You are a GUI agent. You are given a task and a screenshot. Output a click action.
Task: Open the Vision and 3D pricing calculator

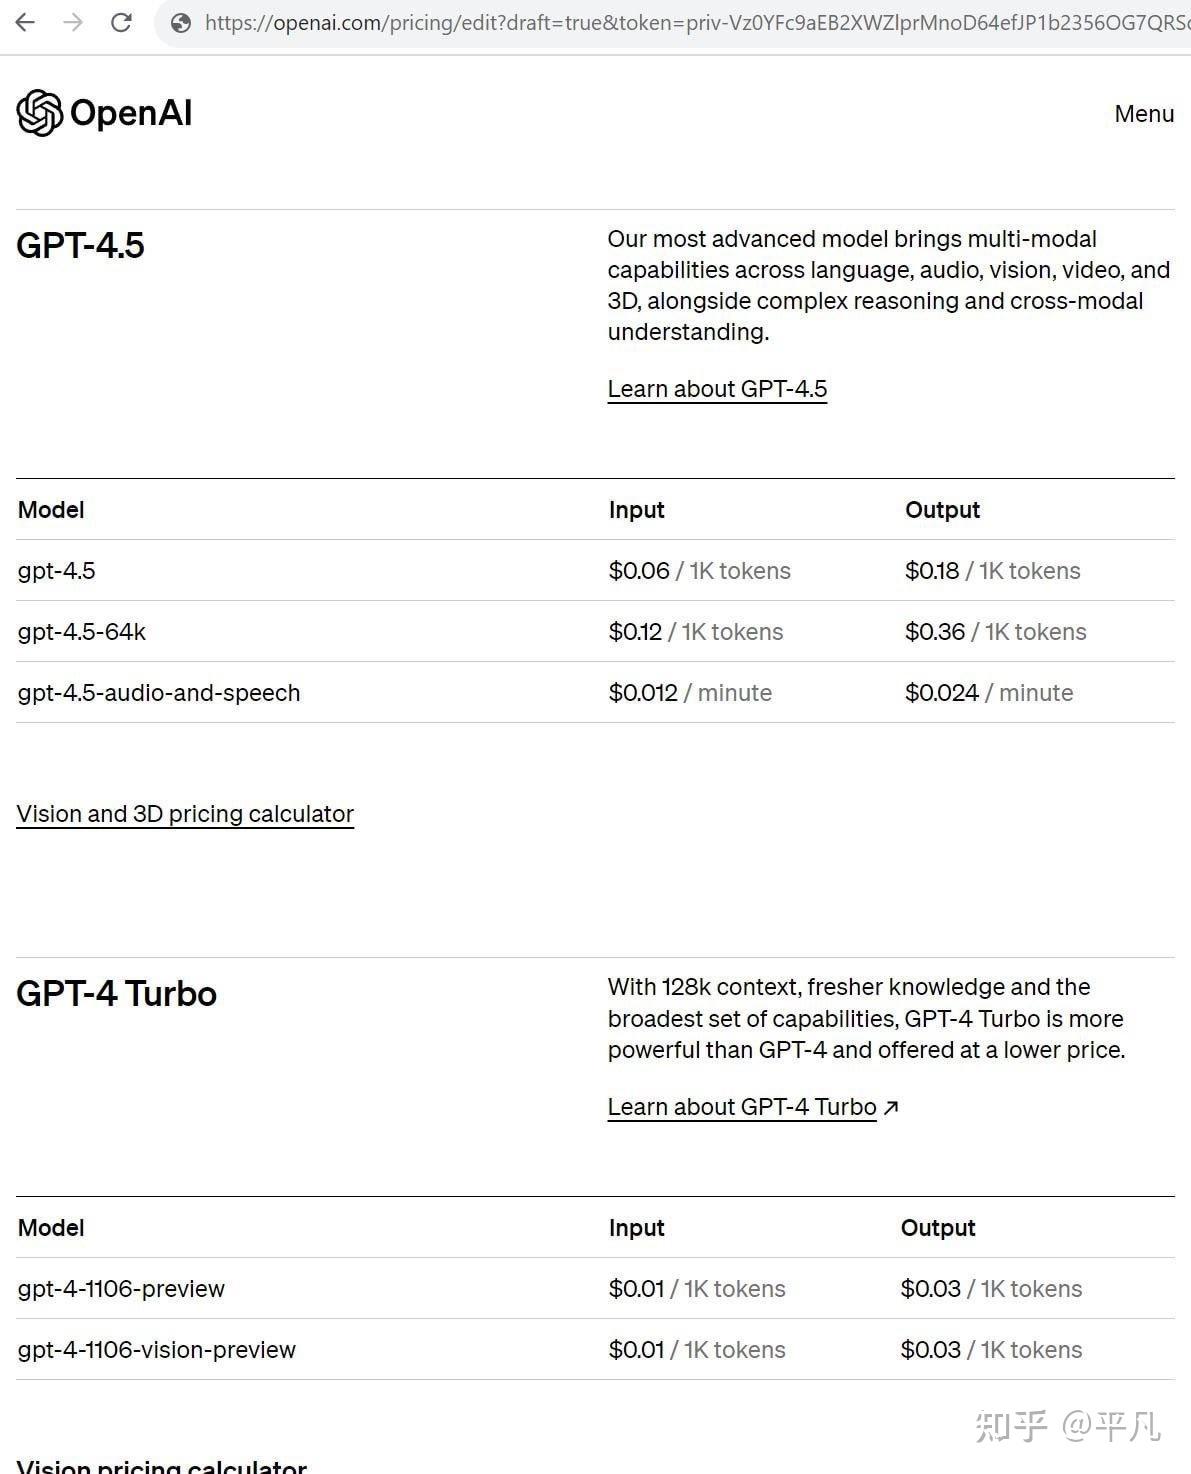click(x=185, y=813)
